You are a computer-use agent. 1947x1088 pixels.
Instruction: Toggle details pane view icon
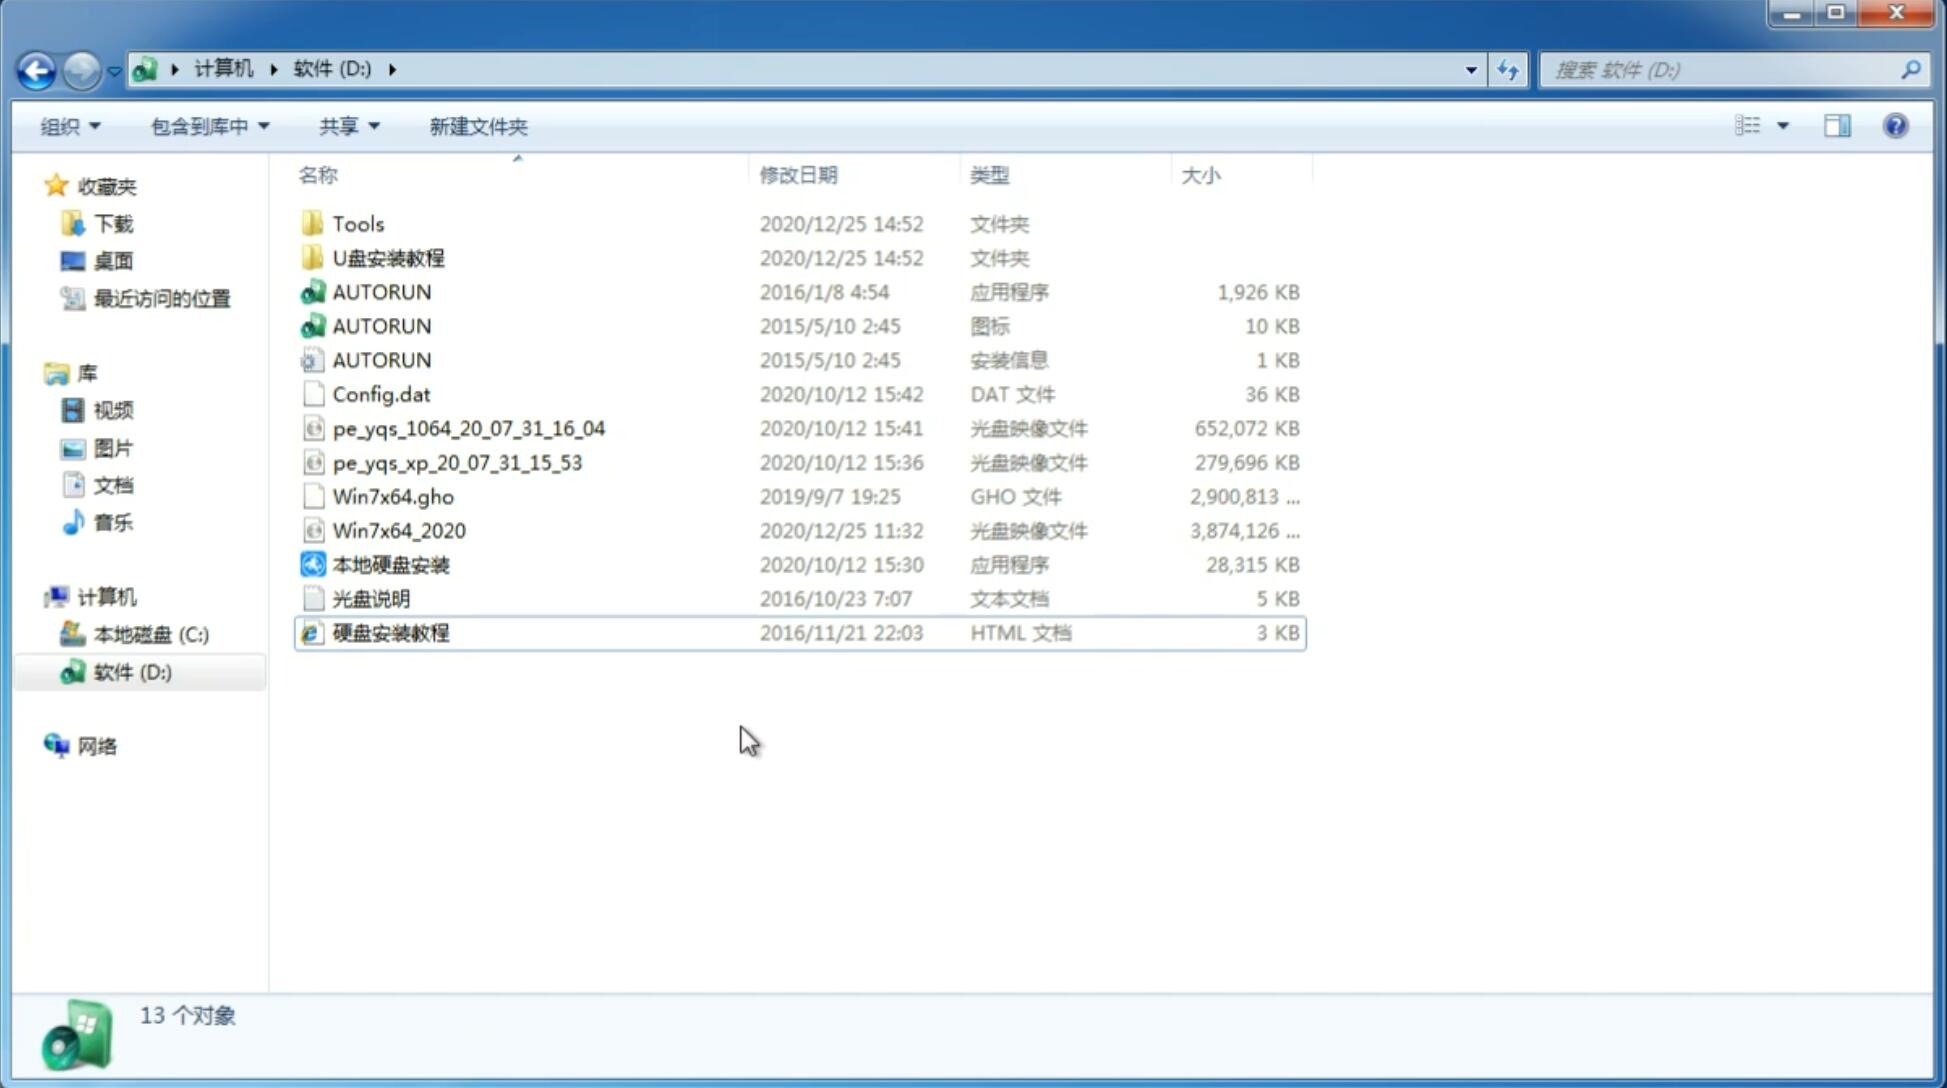(x=1837, y=126)
